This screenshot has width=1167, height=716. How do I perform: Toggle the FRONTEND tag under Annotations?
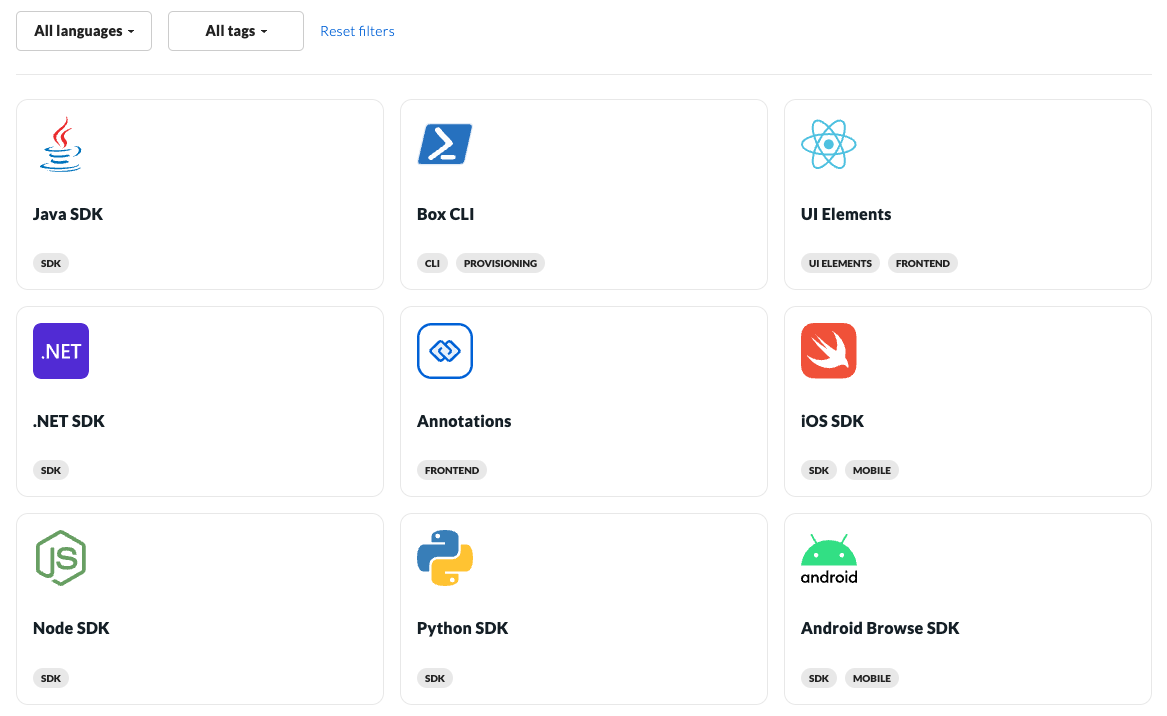pos(452,469)
